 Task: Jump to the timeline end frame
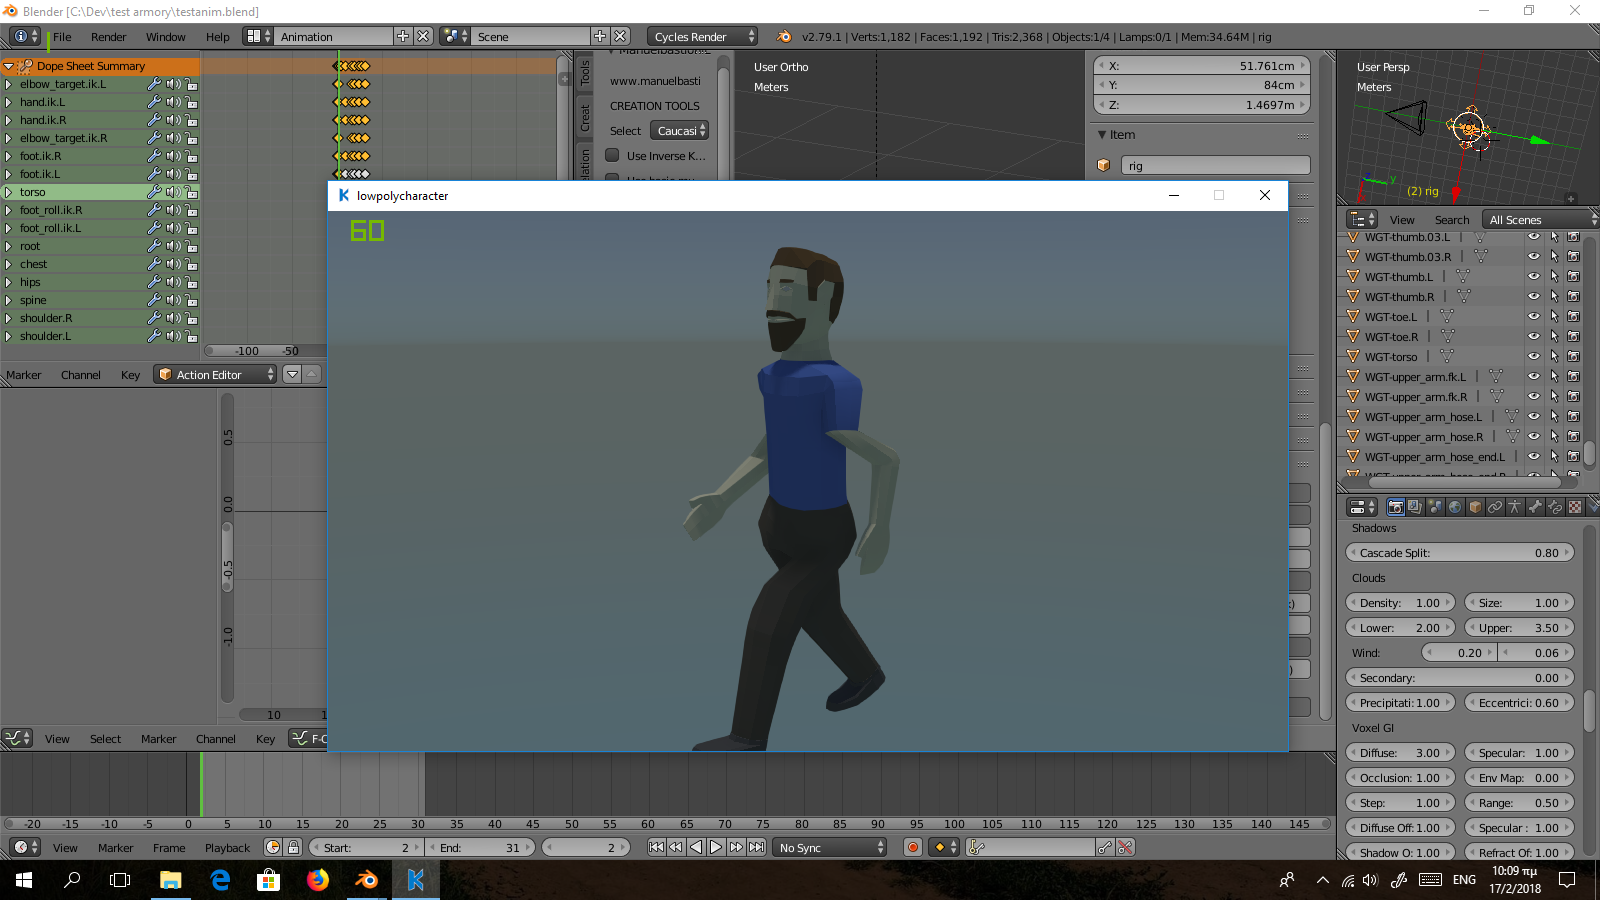tap(757, 847)
